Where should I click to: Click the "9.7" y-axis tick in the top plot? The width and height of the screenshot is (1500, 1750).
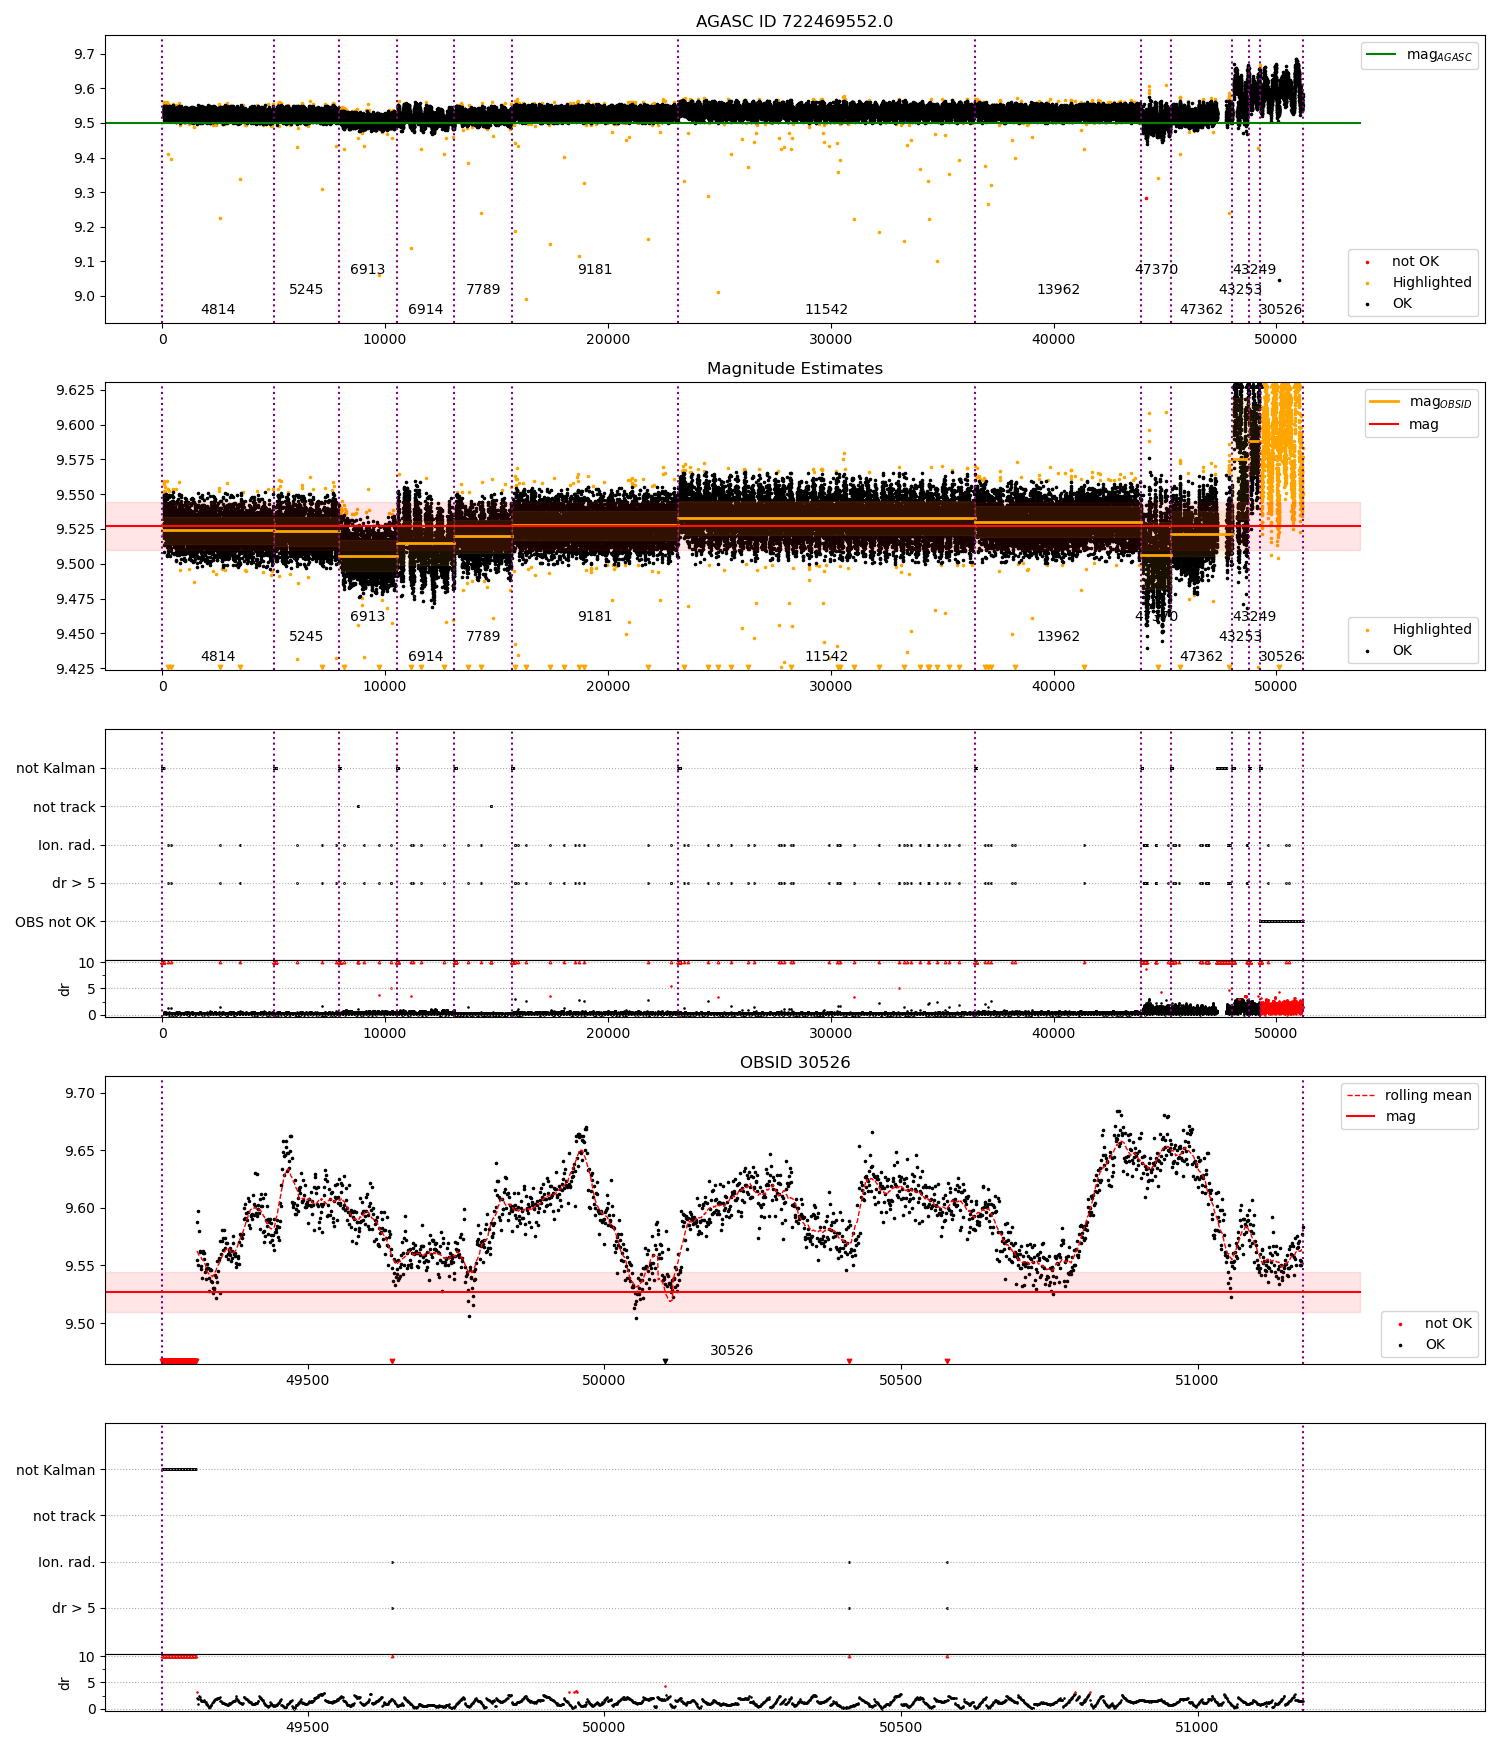[x=84, y=54]
